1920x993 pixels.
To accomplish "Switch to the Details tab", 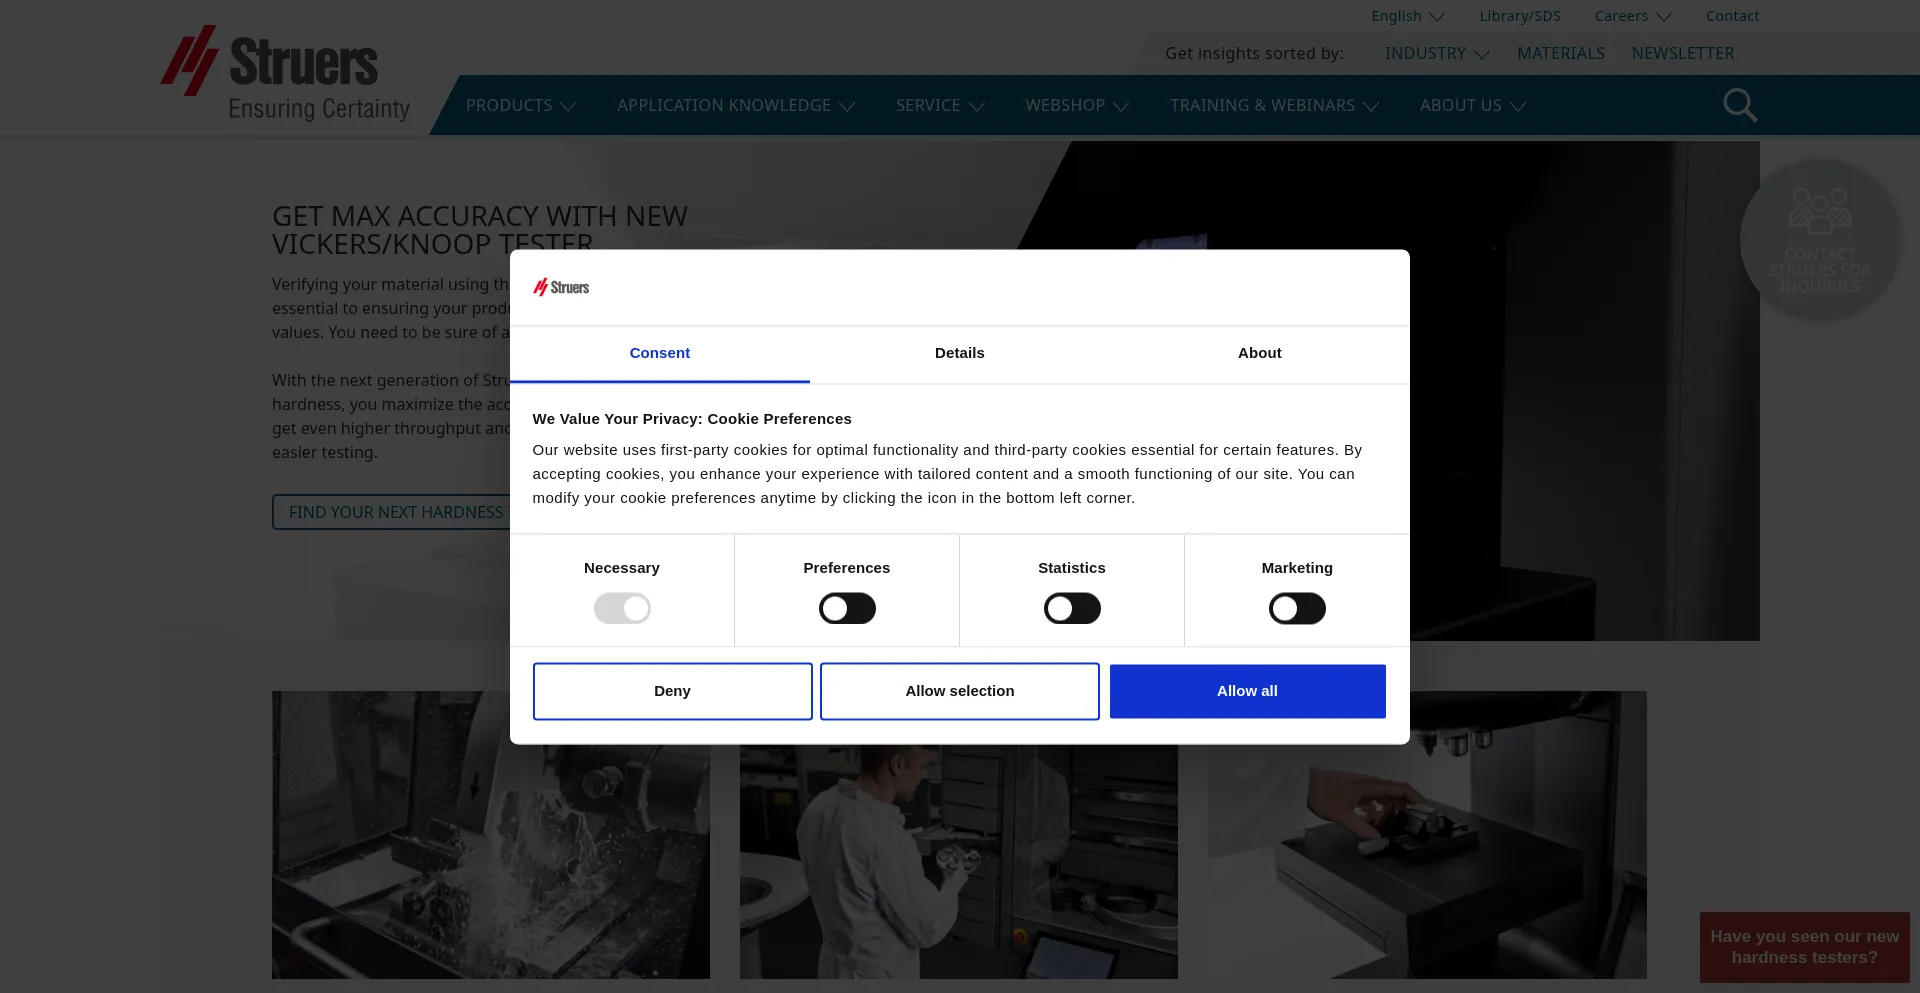I will (x=959, y=353).
